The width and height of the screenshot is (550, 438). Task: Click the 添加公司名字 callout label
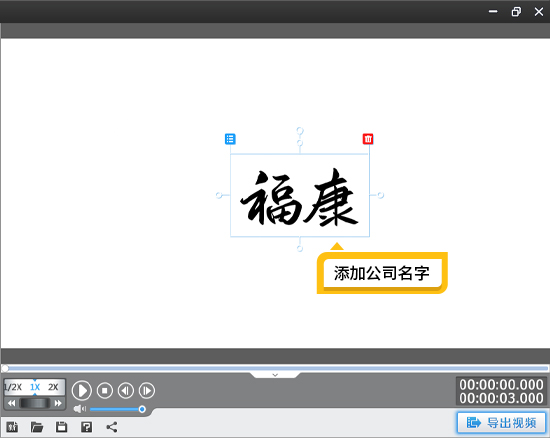pyautogui.click(x=382, y=273)
